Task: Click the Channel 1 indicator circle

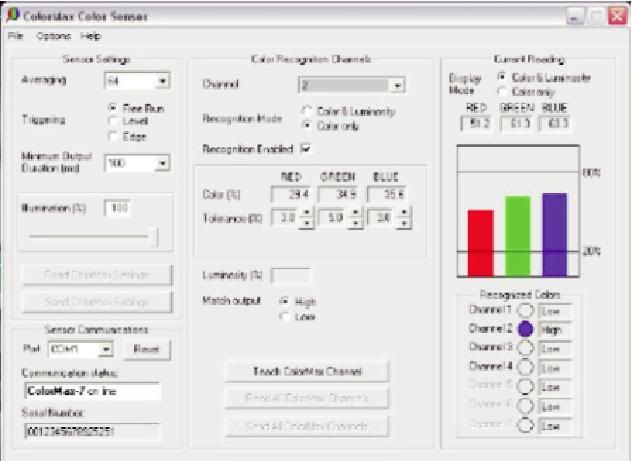Action: (525, 311)
